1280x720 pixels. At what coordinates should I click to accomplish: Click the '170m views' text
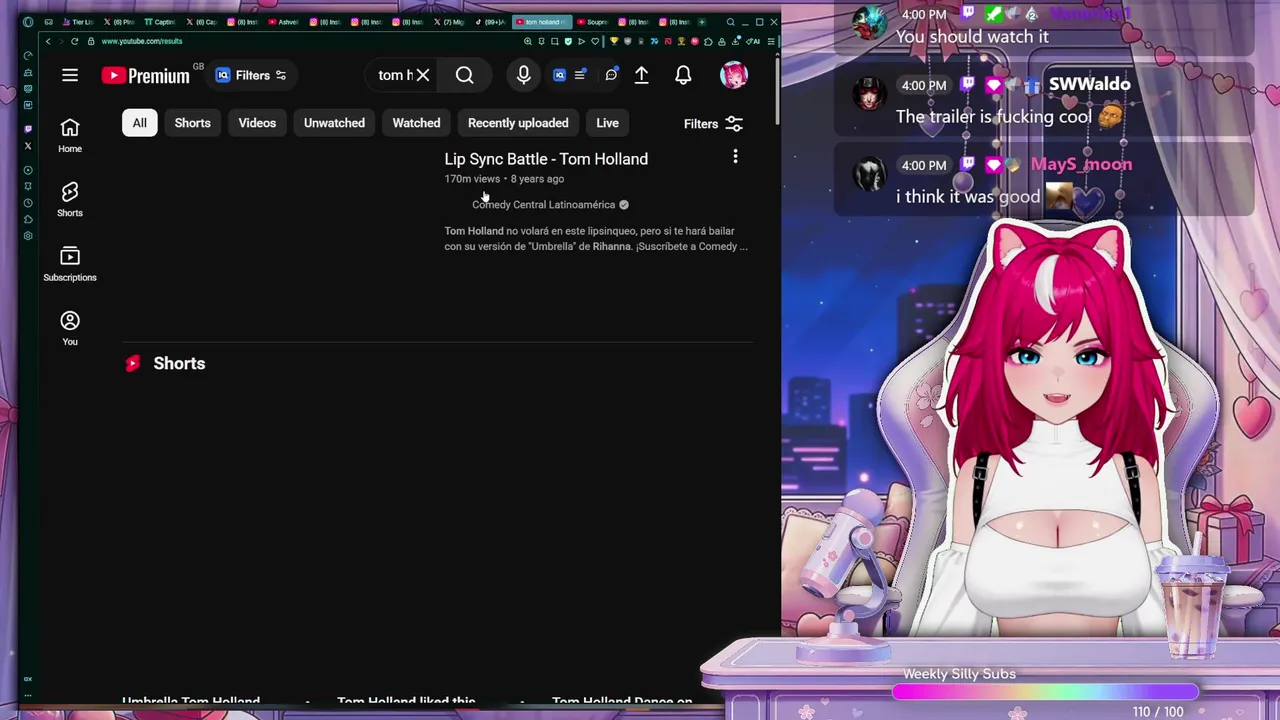click(472, 179)
